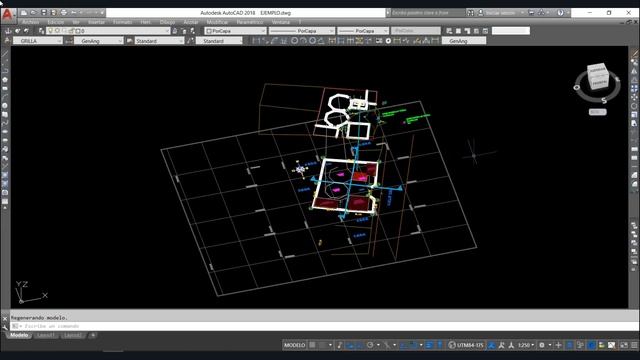Screen dimensions: 640x360
Task: Open the Insertar menu
Action: (97, 22)
